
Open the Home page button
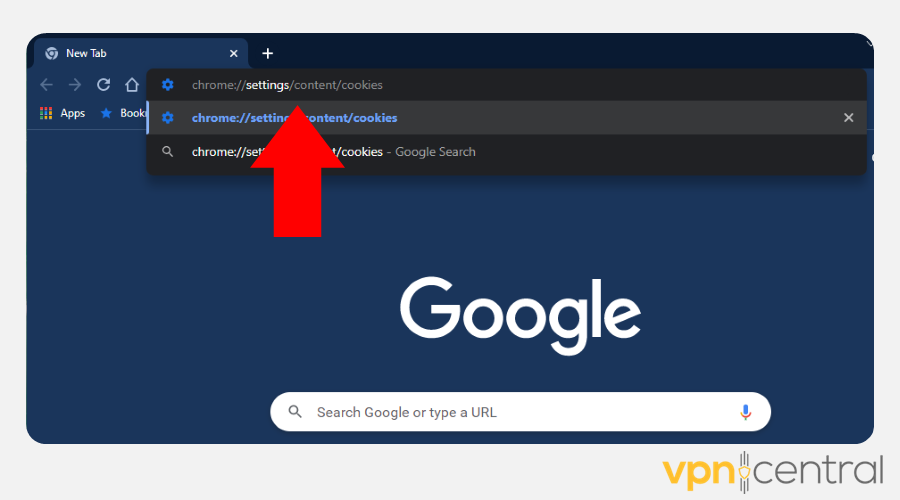pos(132,85)
